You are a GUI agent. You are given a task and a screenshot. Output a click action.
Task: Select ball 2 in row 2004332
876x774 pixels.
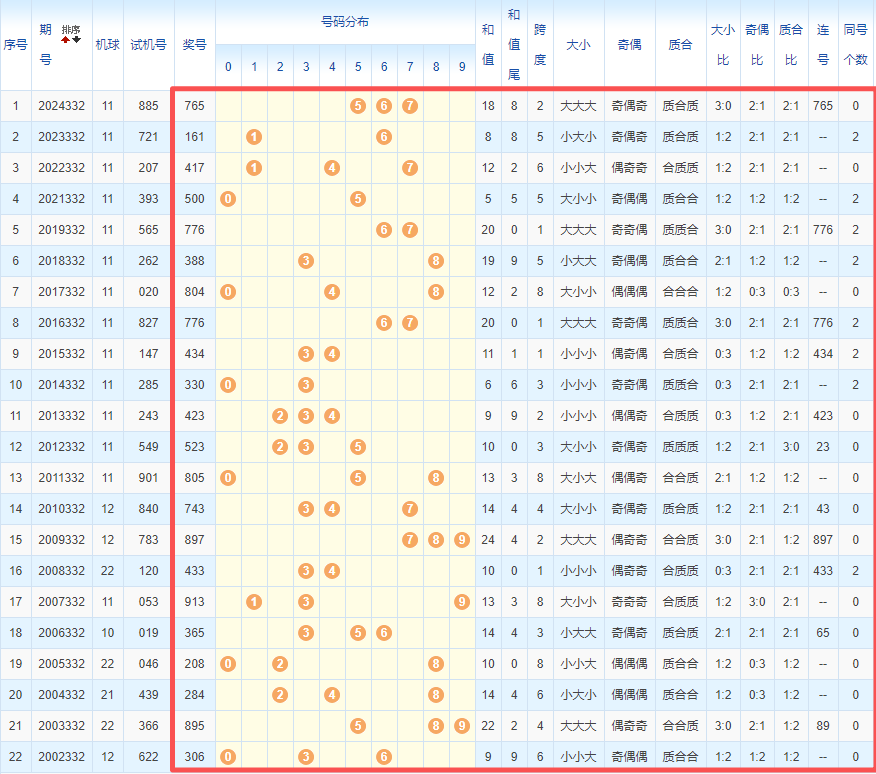click(280, 695)
